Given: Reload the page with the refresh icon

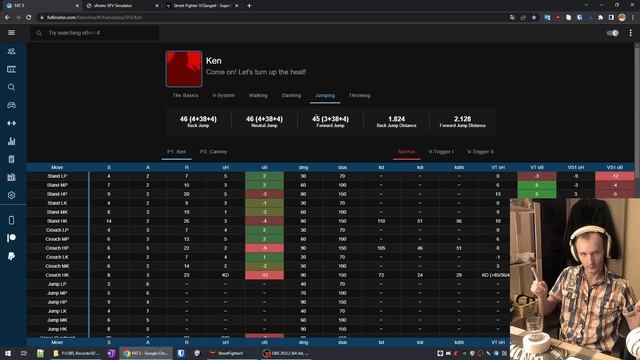Looking at the screenshot, I should (29, 18).
